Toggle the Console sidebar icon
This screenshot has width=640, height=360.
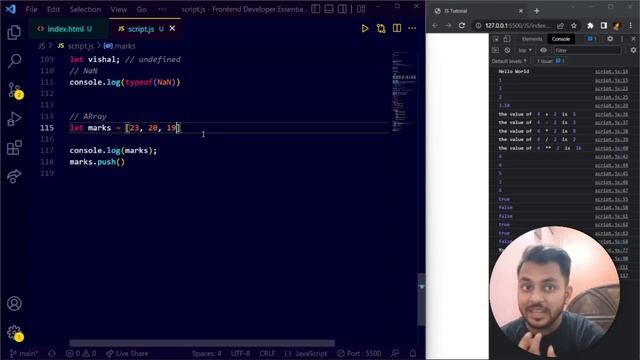click(496, 50)
